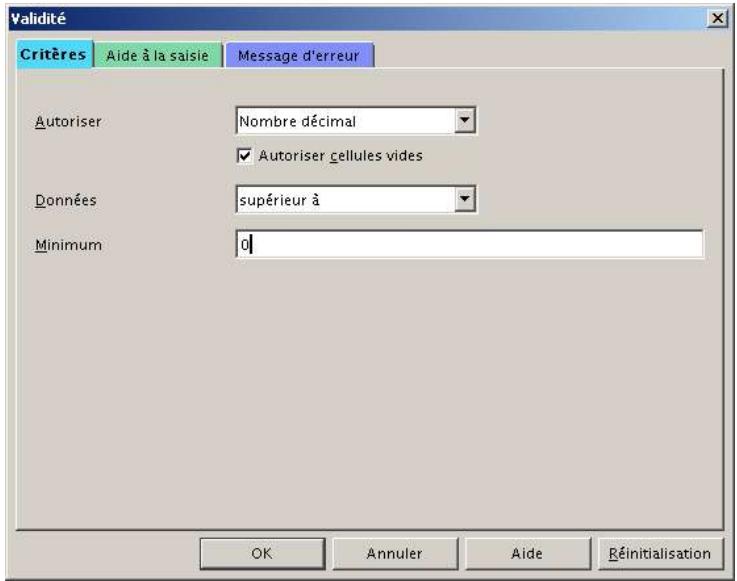Viewport: 737px width, 581px height.
Task: Open the Autoriser dropdown arrow
Action: [x=464, y=120]
